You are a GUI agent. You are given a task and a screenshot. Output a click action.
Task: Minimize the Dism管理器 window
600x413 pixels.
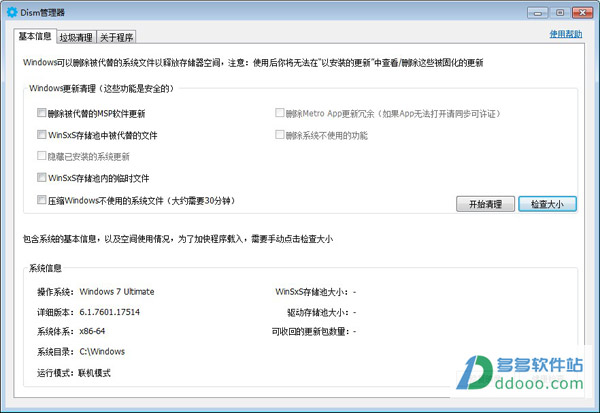click(x=538, y=13)
